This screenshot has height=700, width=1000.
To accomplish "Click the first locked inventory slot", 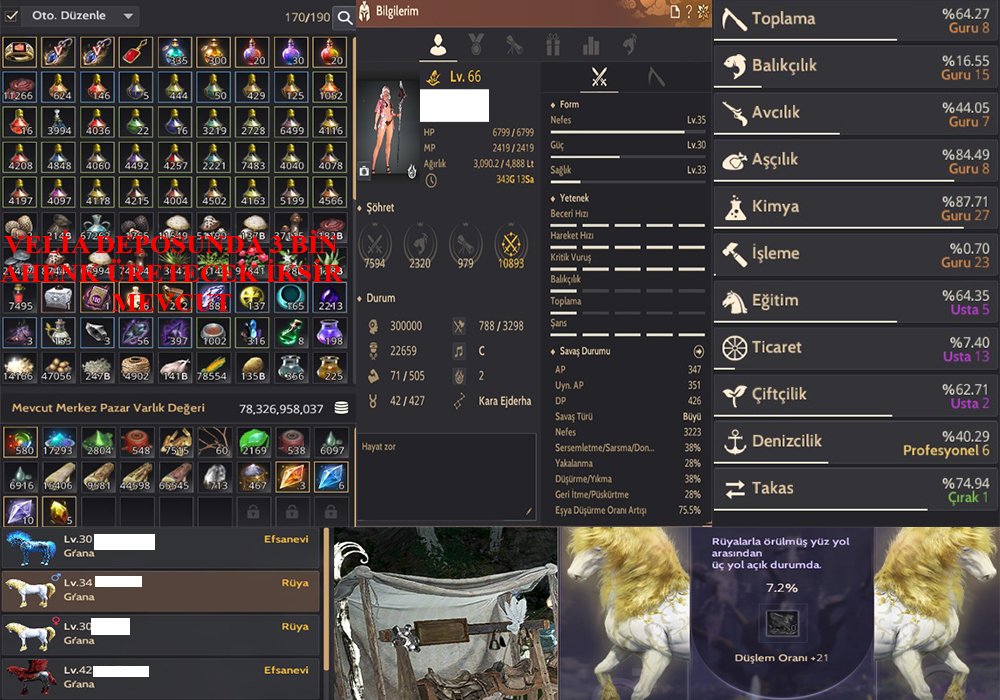I will point(253,511).
